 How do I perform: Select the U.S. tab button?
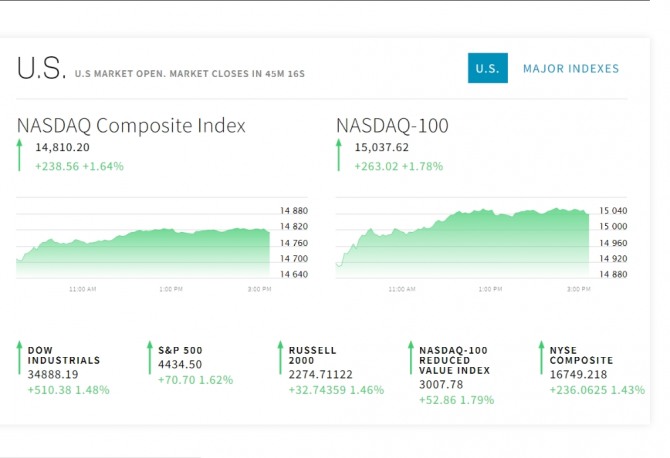point(488,68)
